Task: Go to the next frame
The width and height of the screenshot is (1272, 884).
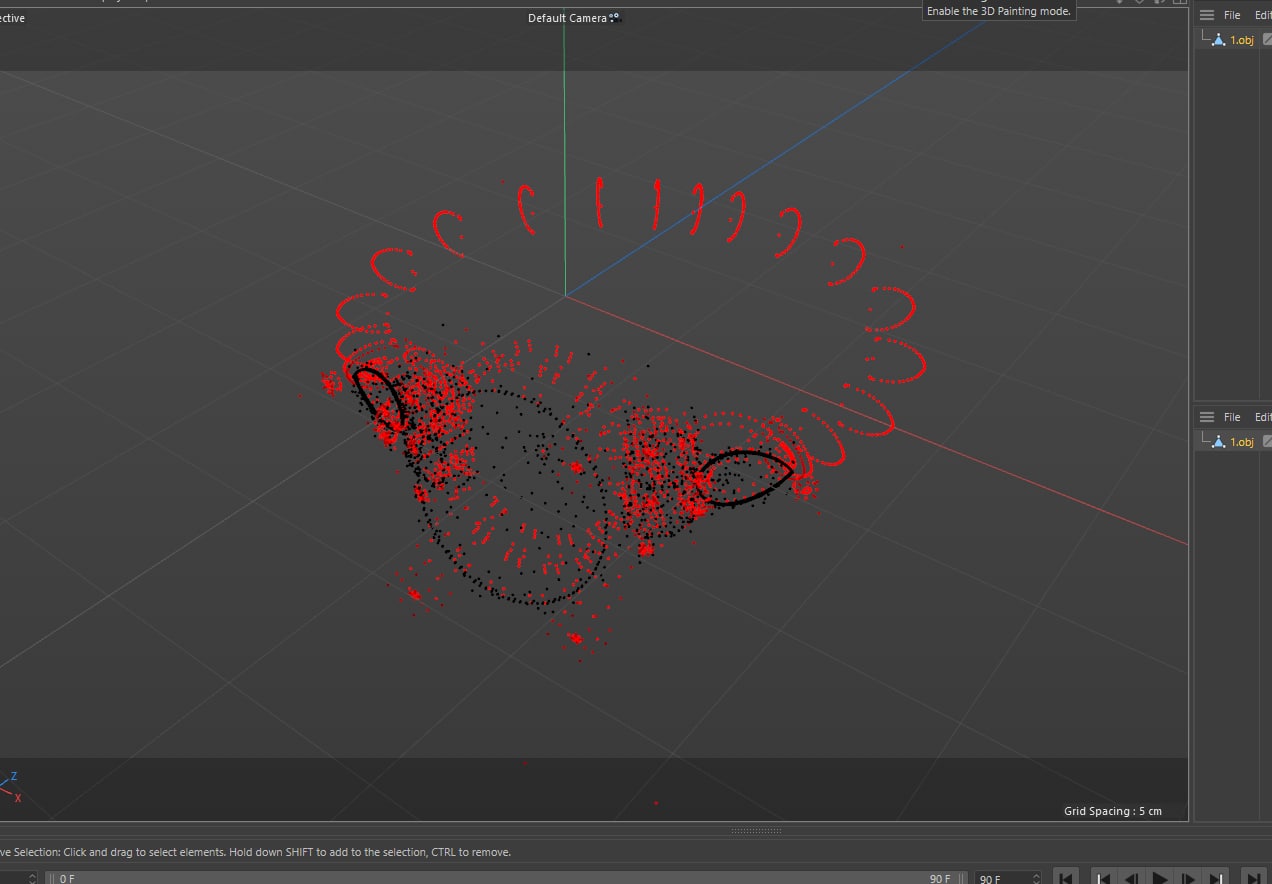Action: pyautogui.click(x=1188, y=878)
